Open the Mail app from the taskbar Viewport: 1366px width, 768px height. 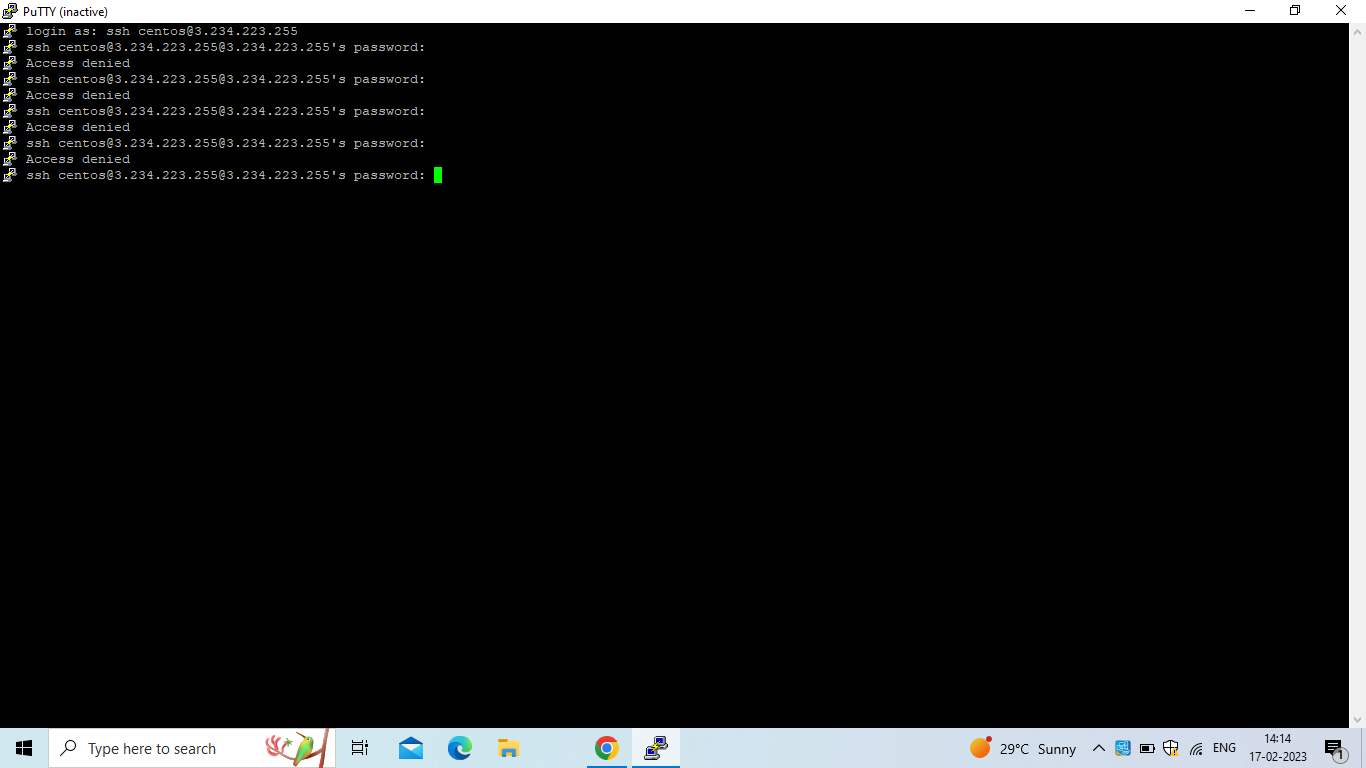410,747
